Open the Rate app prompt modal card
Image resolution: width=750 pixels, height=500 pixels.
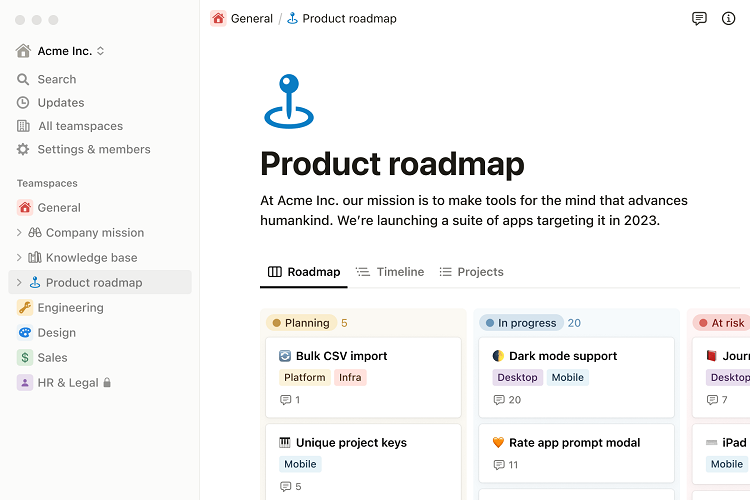(x=576, y=453)
